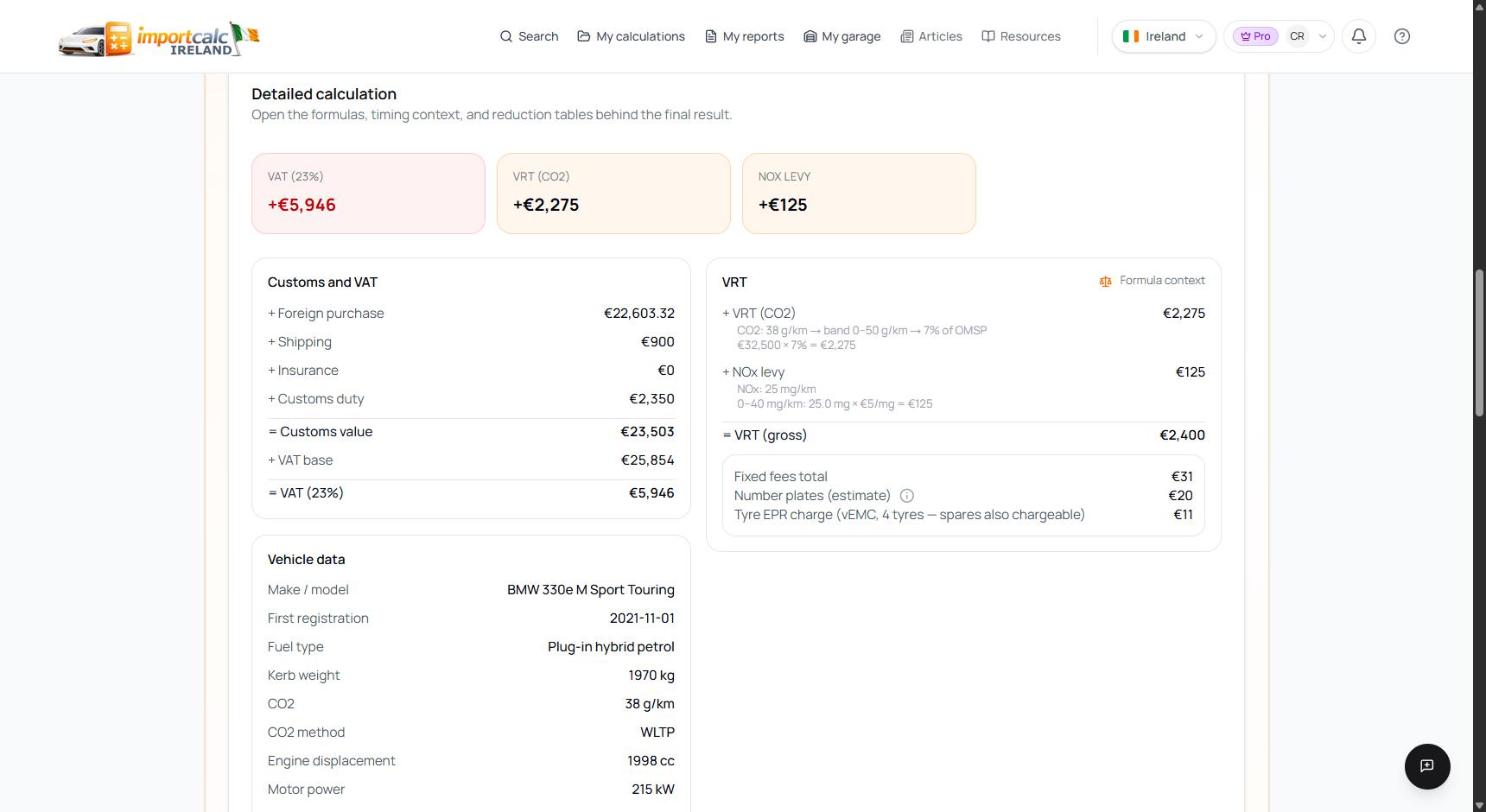Viewport: 1486px width, 812px height.
Task: Select the VAT (23%) summary card
Action: (x=368, y=194)
